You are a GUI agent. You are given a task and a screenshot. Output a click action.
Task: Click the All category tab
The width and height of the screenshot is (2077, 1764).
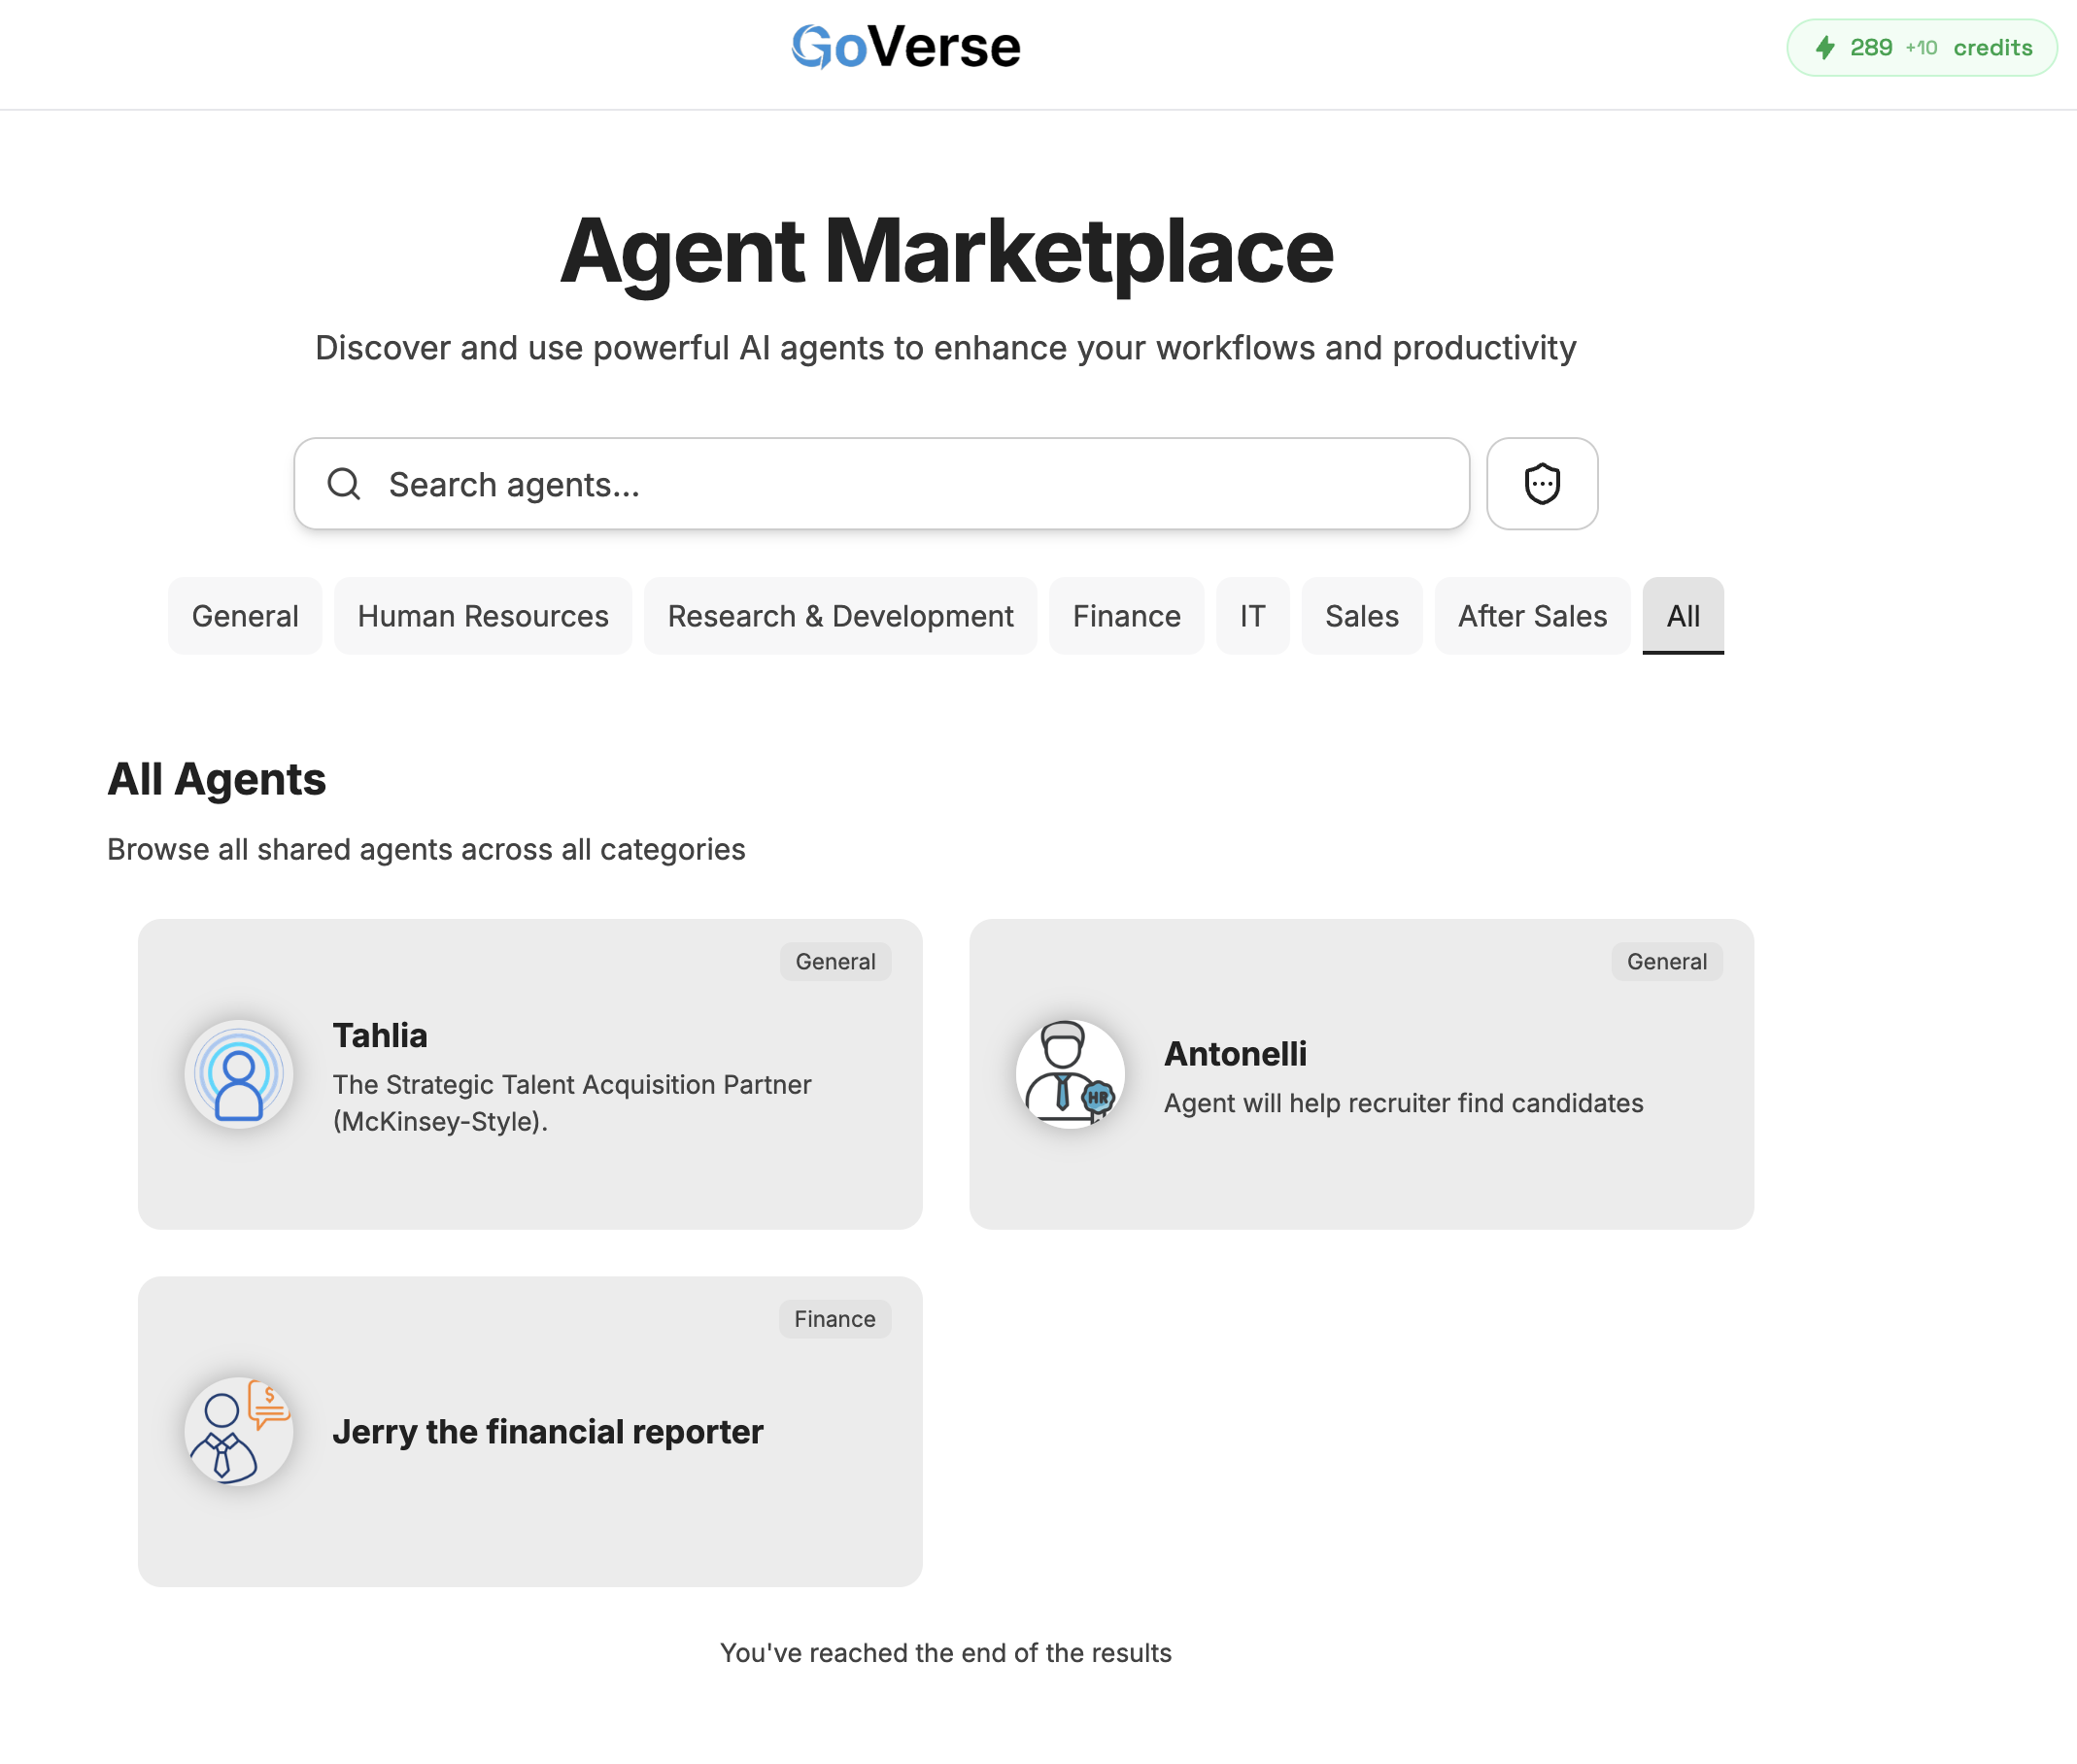click(1682, 616)
